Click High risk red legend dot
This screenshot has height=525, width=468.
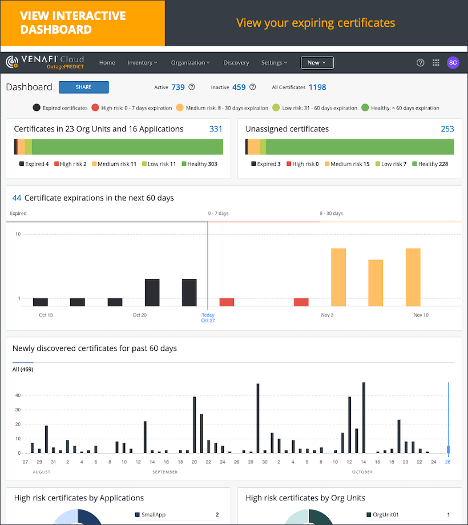(x=95, y=107)
